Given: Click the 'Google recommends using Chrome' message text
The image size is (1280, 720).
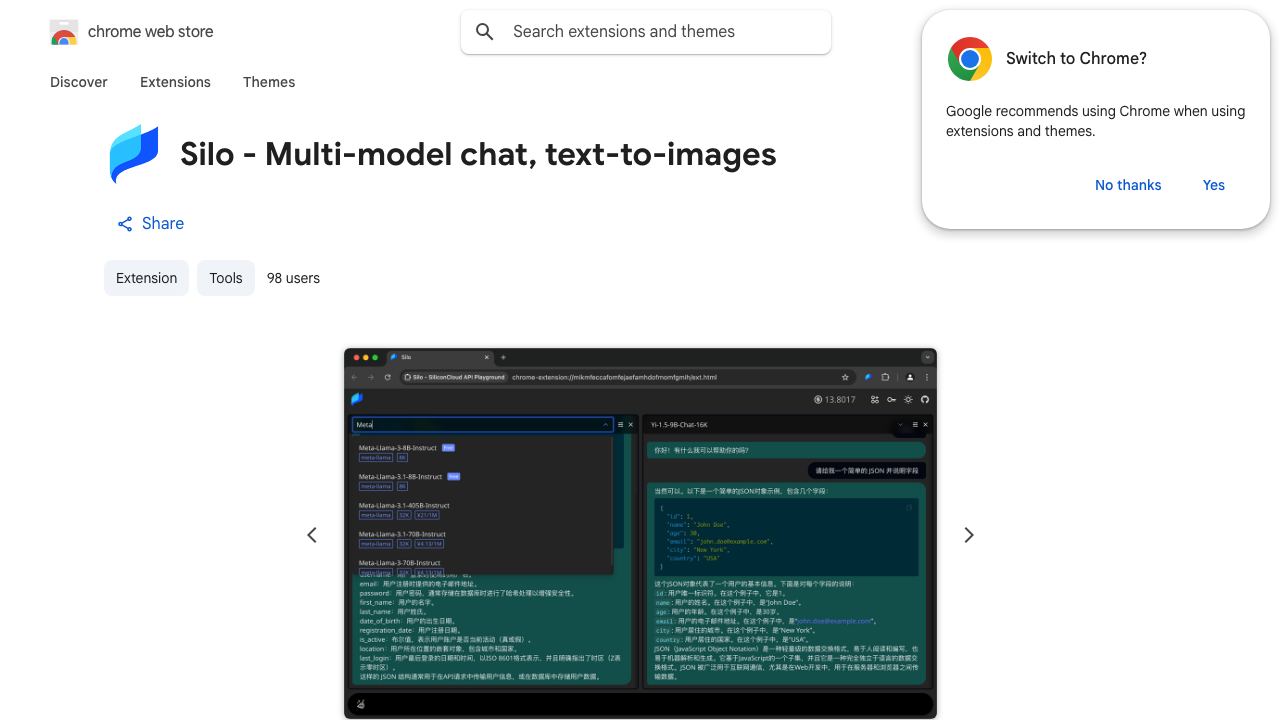Looking at the screenshot, I should tap(1095, 121).
